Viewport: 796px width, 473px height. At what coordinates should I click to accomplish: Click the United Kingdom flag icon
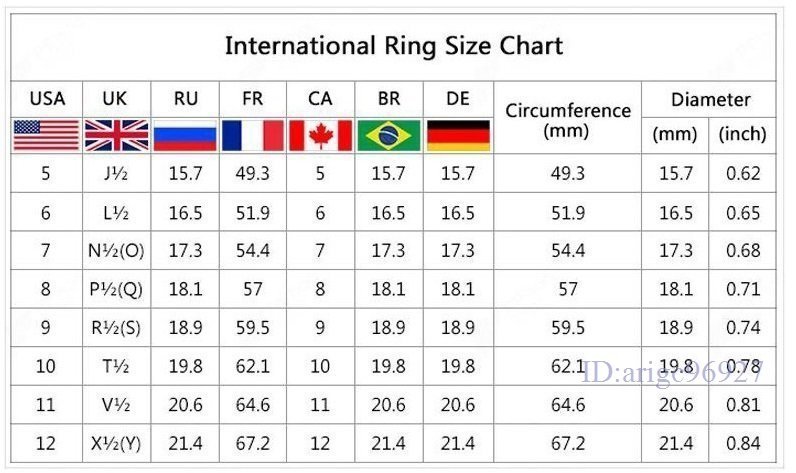point(115,134)
